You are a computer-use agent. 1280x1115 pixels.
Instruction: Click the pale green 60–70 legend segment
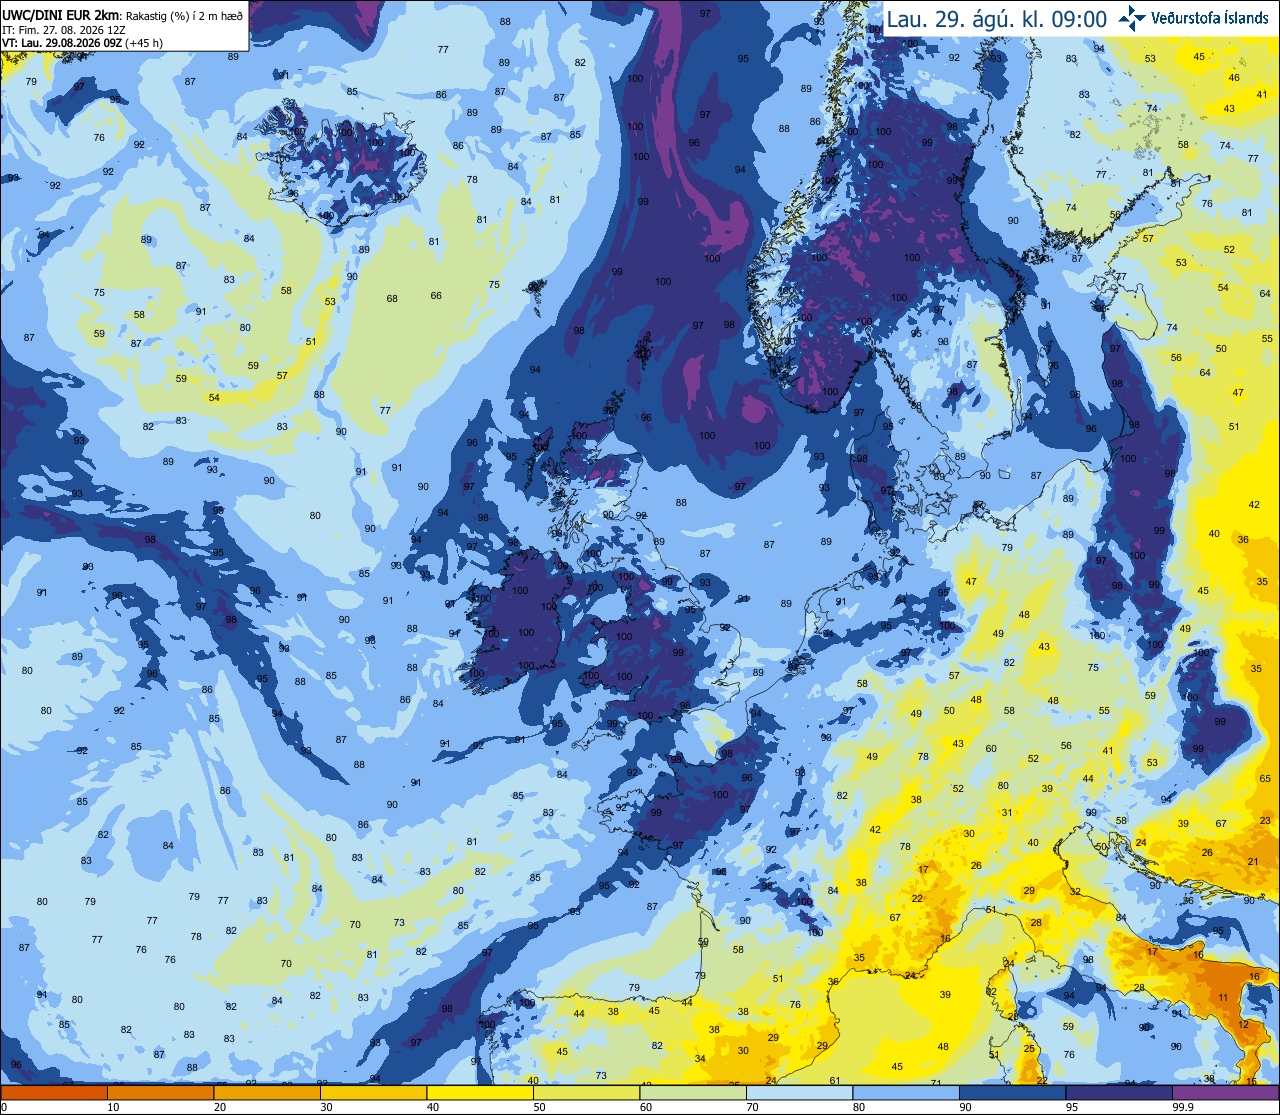(693, 1093)
